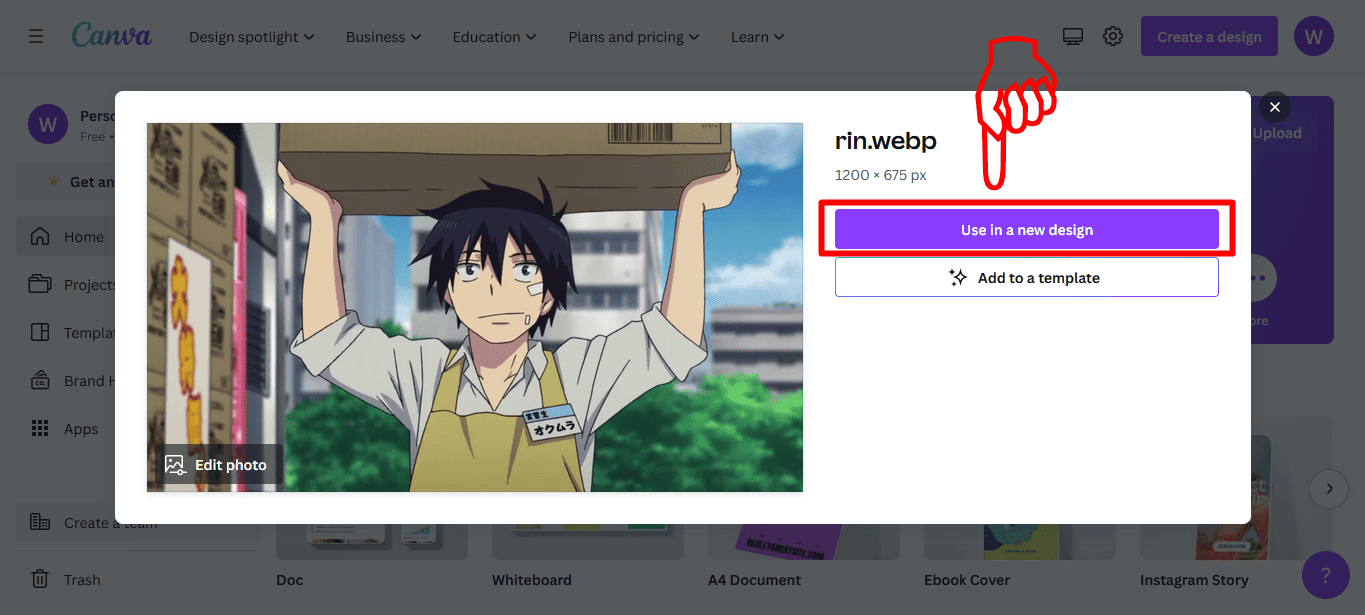Screen dimensions: 1365x615
Task: Open the Trash bin icon
Action: [x=40, y=579]
